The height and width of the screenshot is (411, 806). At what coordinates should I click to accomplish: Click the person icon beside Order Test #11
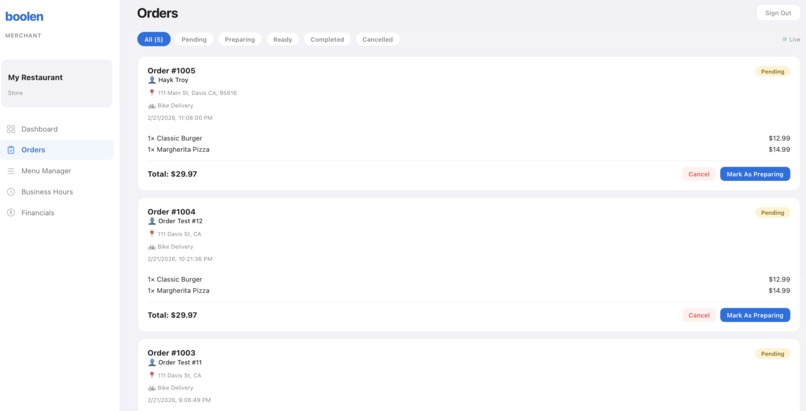coord(152,362)
